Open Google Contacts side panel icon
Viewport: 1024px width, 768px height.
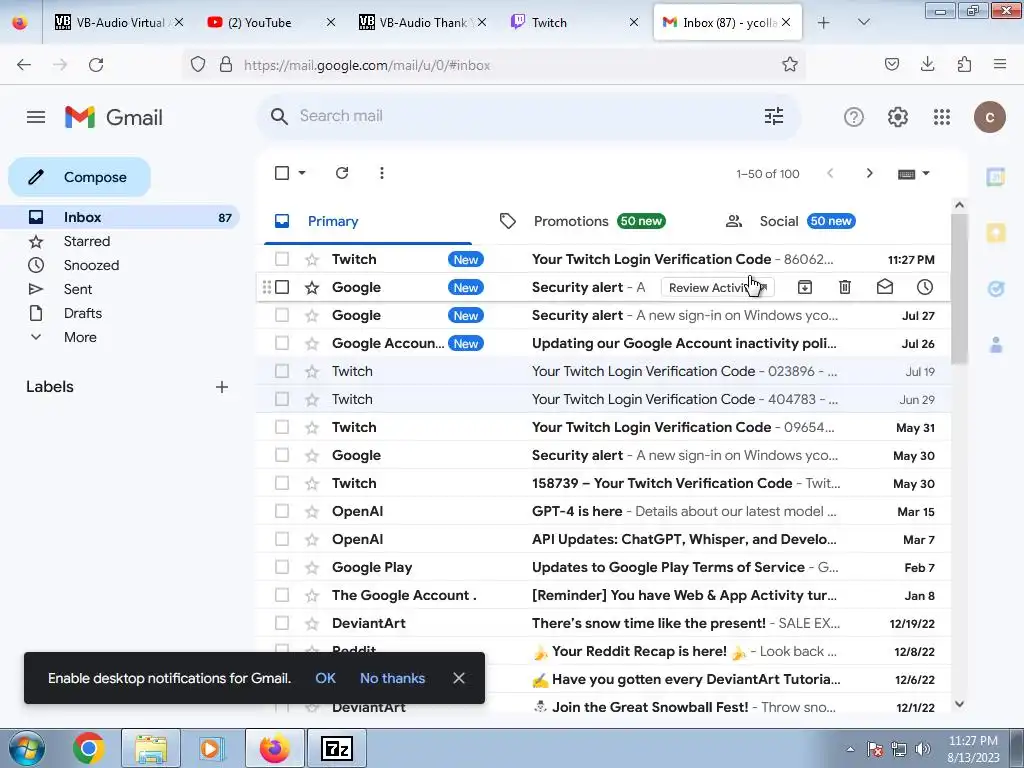(x=995, y=344)
